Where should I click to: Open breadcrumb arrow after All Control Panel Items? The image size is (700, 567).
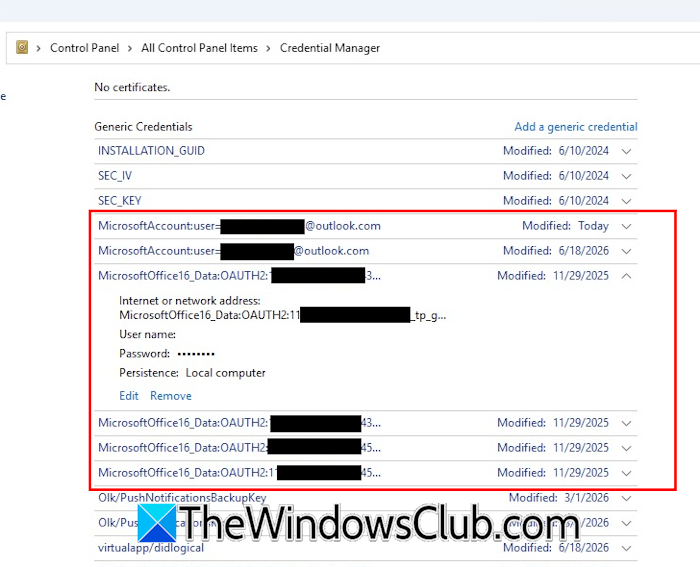[x=268, y=48]
